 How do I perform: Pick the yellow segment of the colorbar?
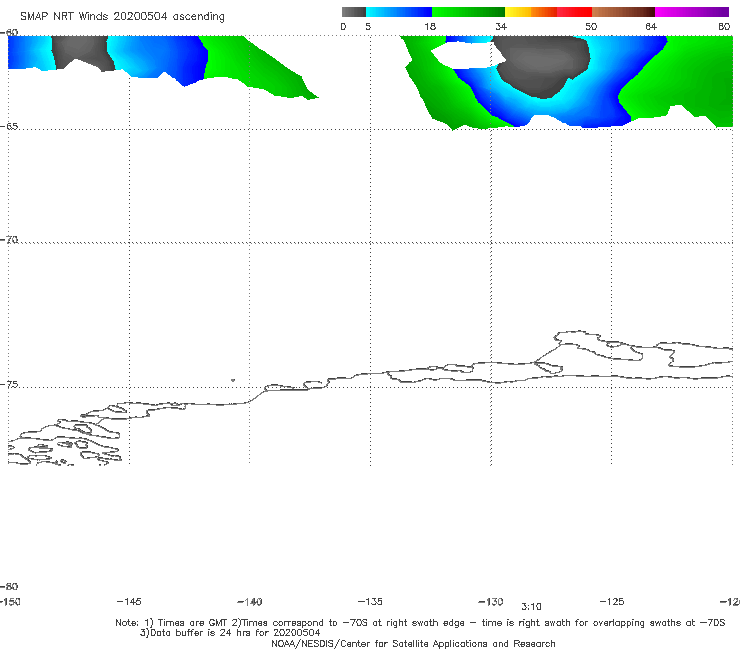(518, 12)
